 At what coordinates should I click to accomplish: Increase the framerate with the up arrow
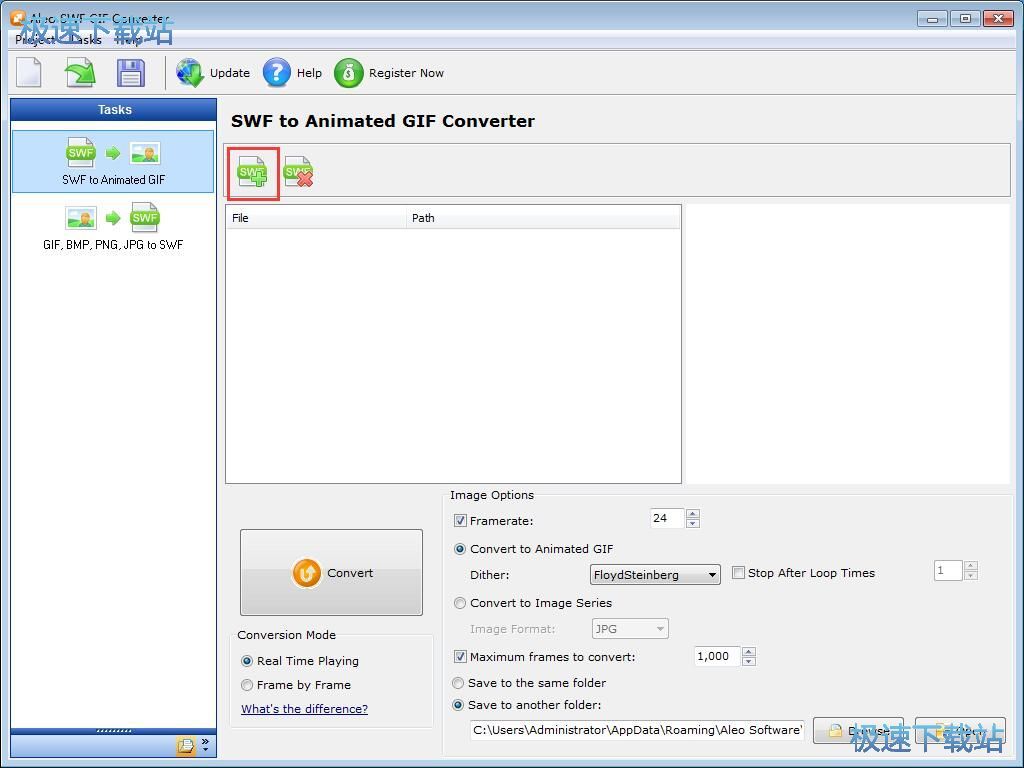click(x=693, y=514)
